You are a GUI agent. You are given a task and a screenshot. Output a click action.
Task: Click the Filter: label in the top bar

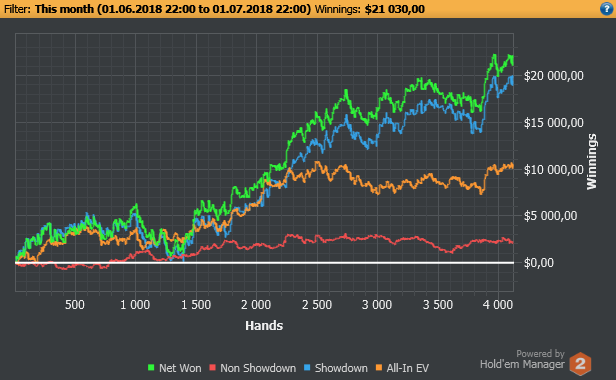point(17,9)
